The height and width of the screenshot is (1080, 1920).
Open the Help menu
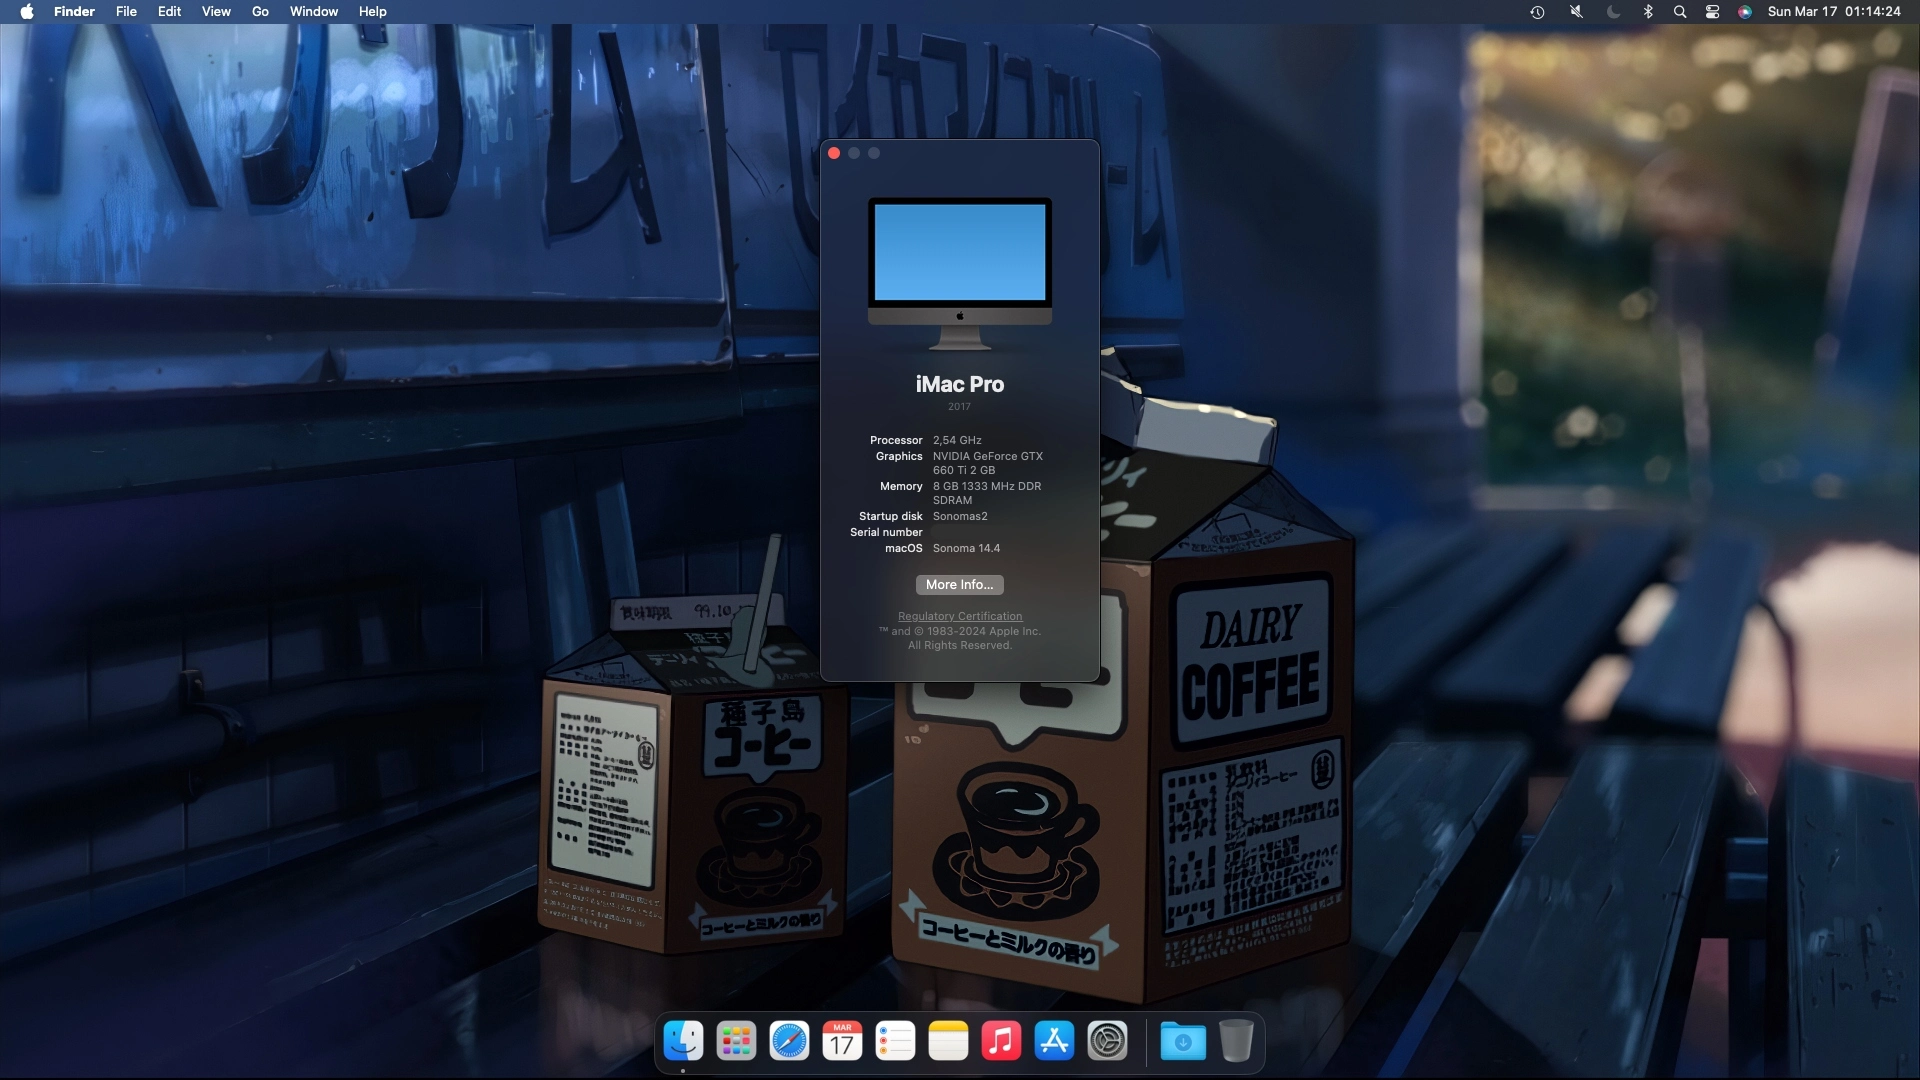pyautogui.click(x=372, y=12)
